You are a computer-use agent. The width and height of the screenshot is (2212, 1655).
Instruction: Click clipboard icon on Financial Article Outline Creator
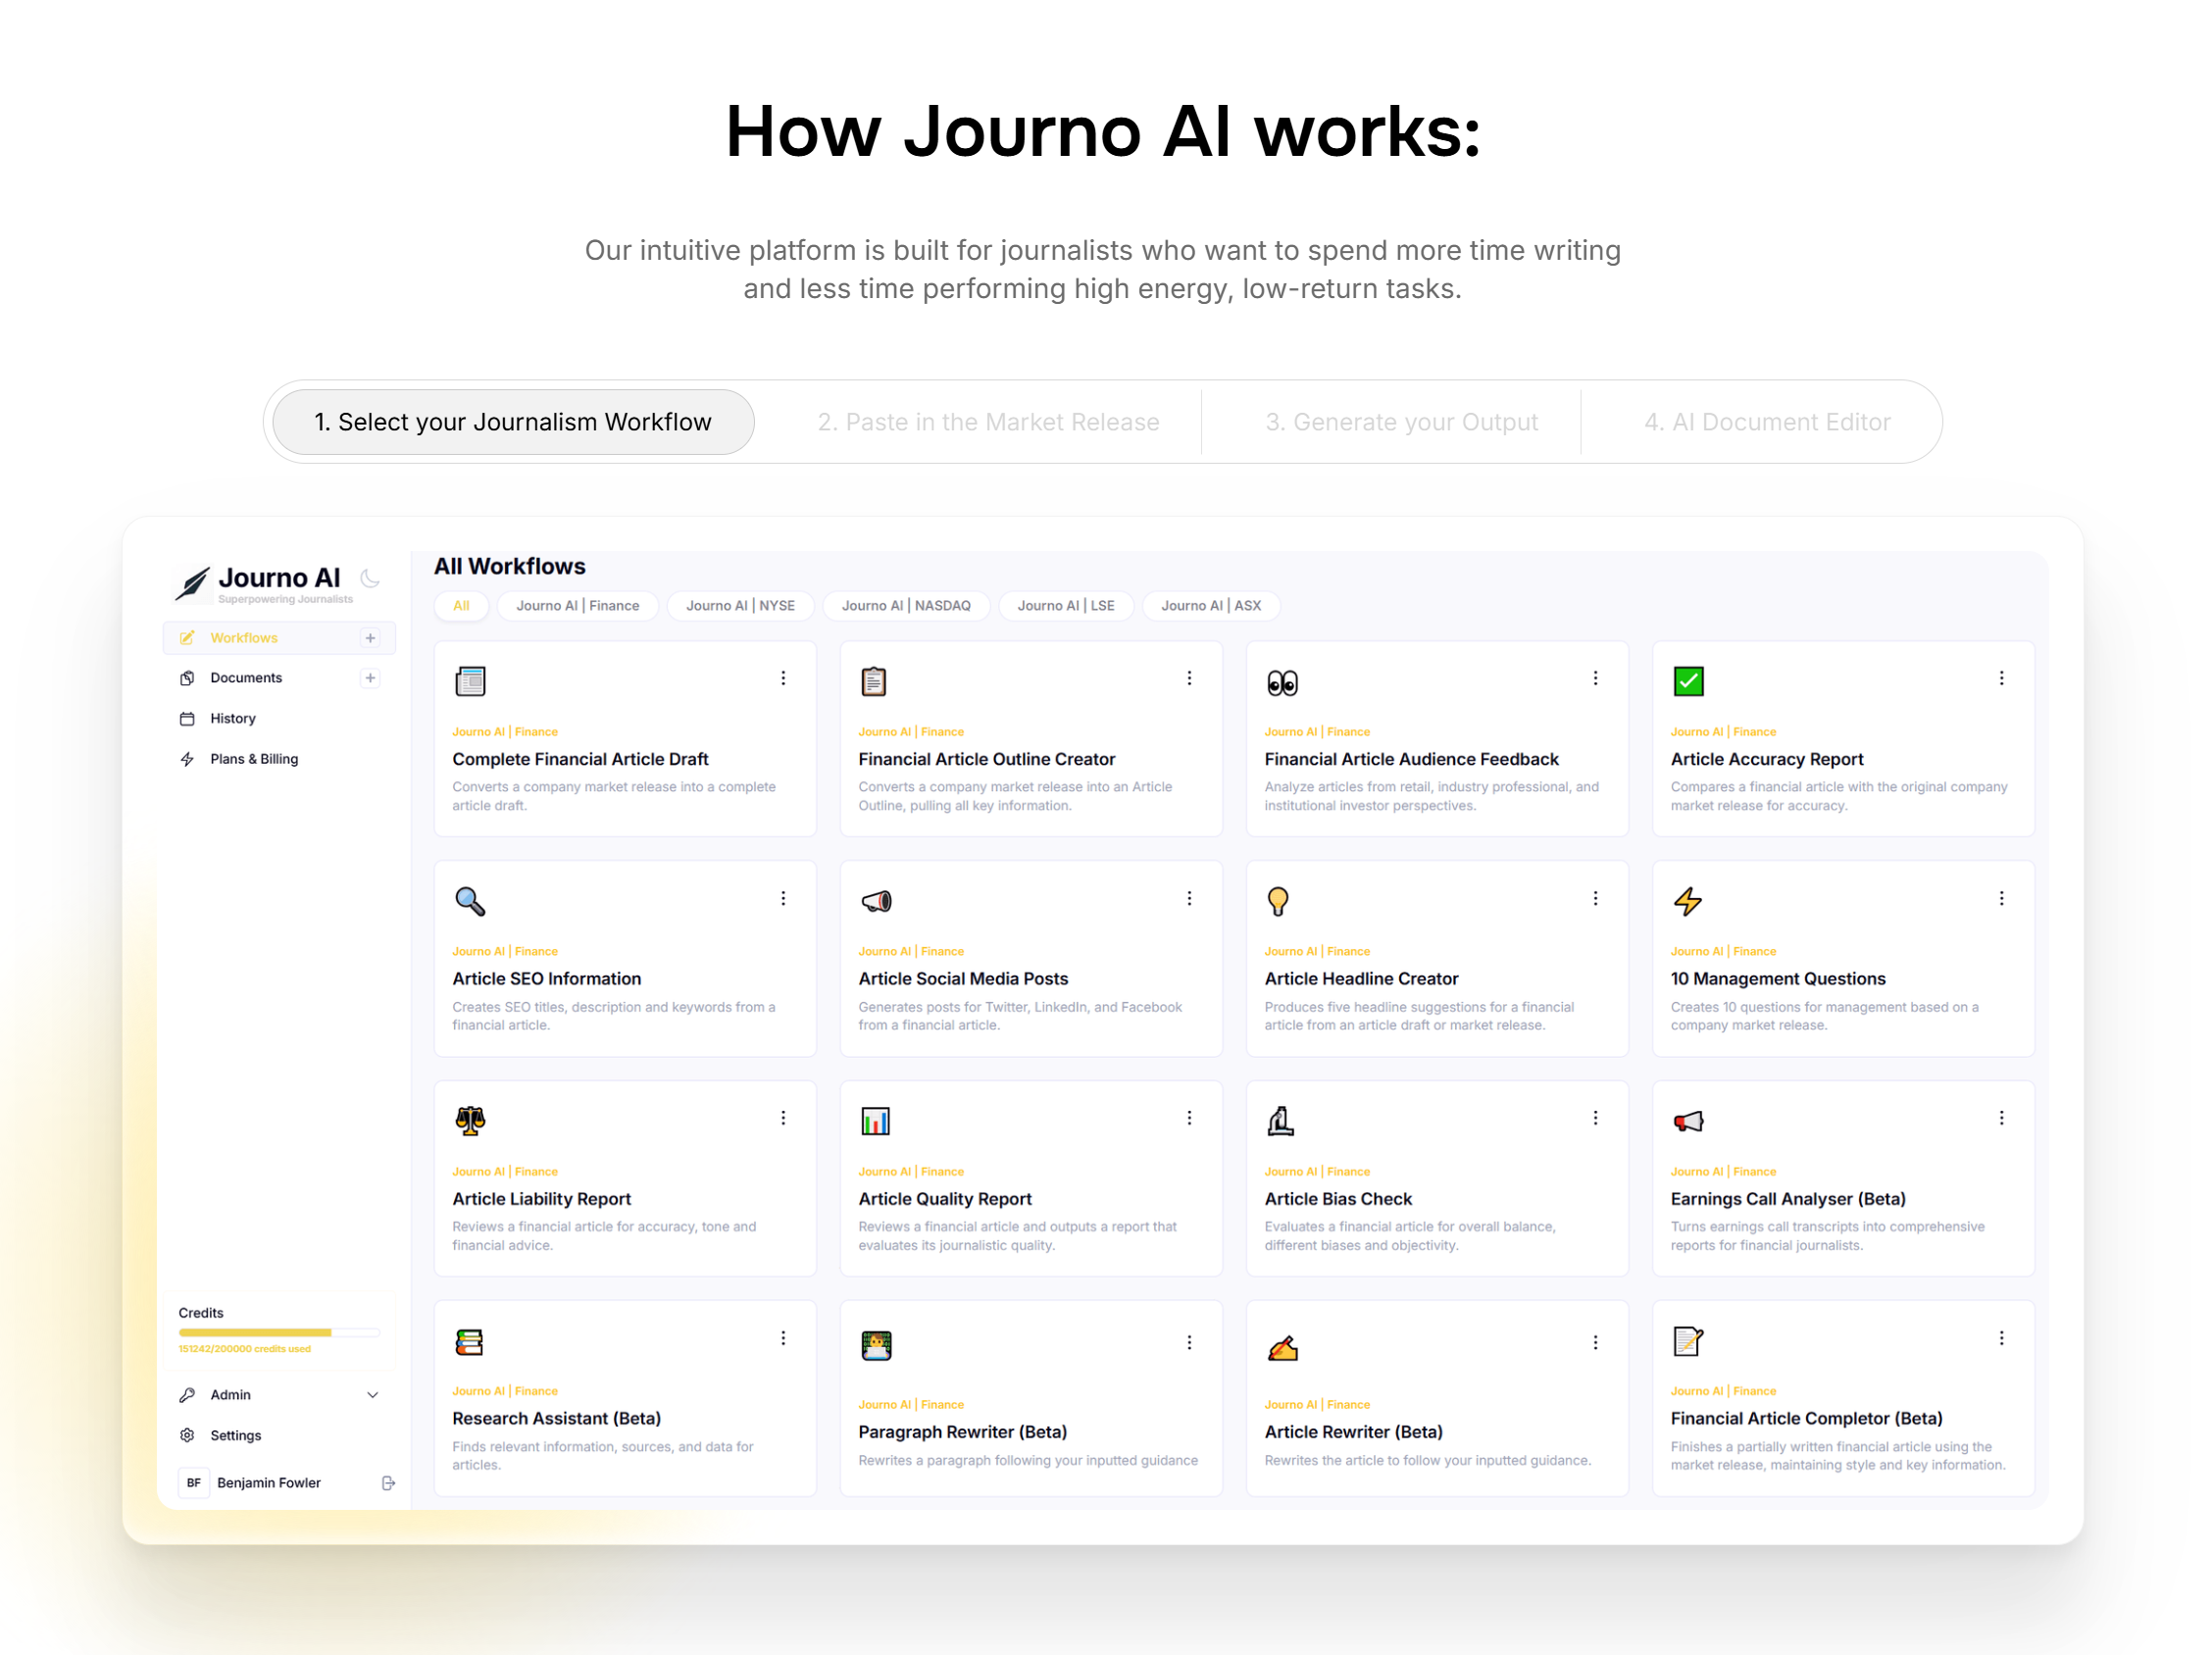coord(874,682)
